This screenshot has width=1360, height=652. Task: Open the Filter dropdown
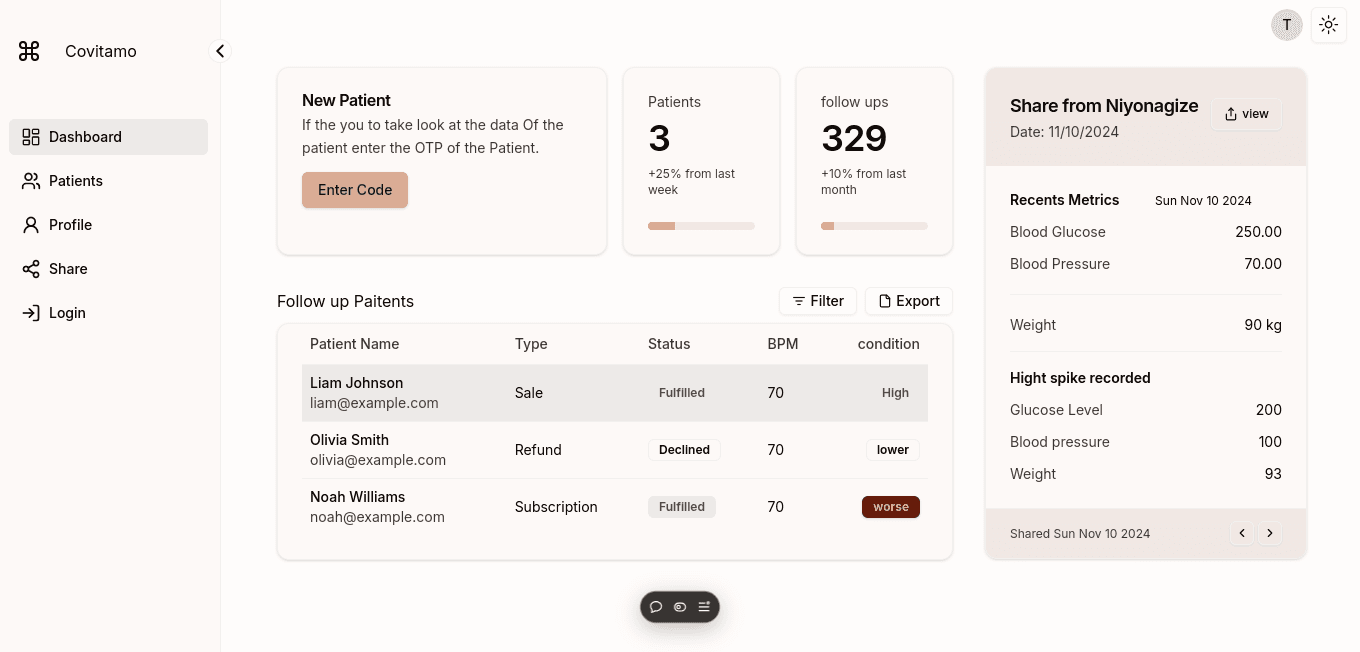pyautogui.click(x=818, y=301)
